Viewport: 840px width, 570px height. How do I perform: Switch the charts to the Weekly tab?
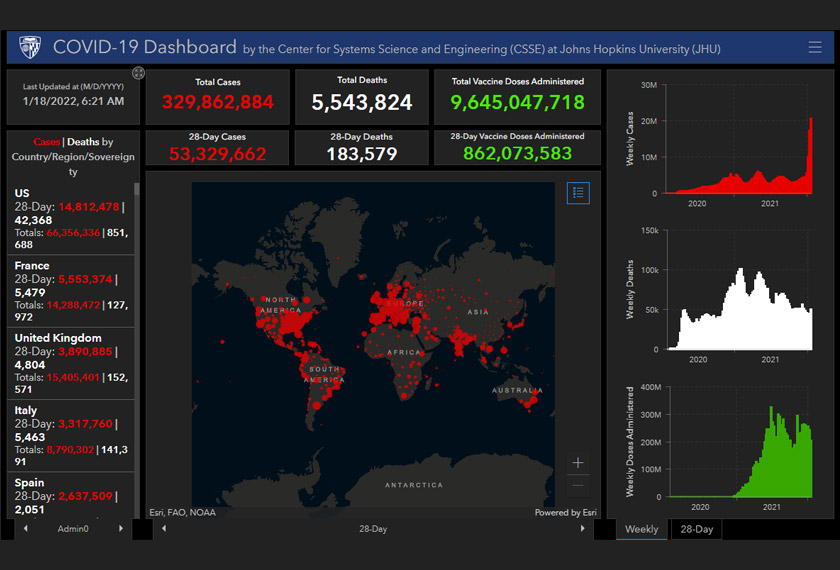pos(642,529)
